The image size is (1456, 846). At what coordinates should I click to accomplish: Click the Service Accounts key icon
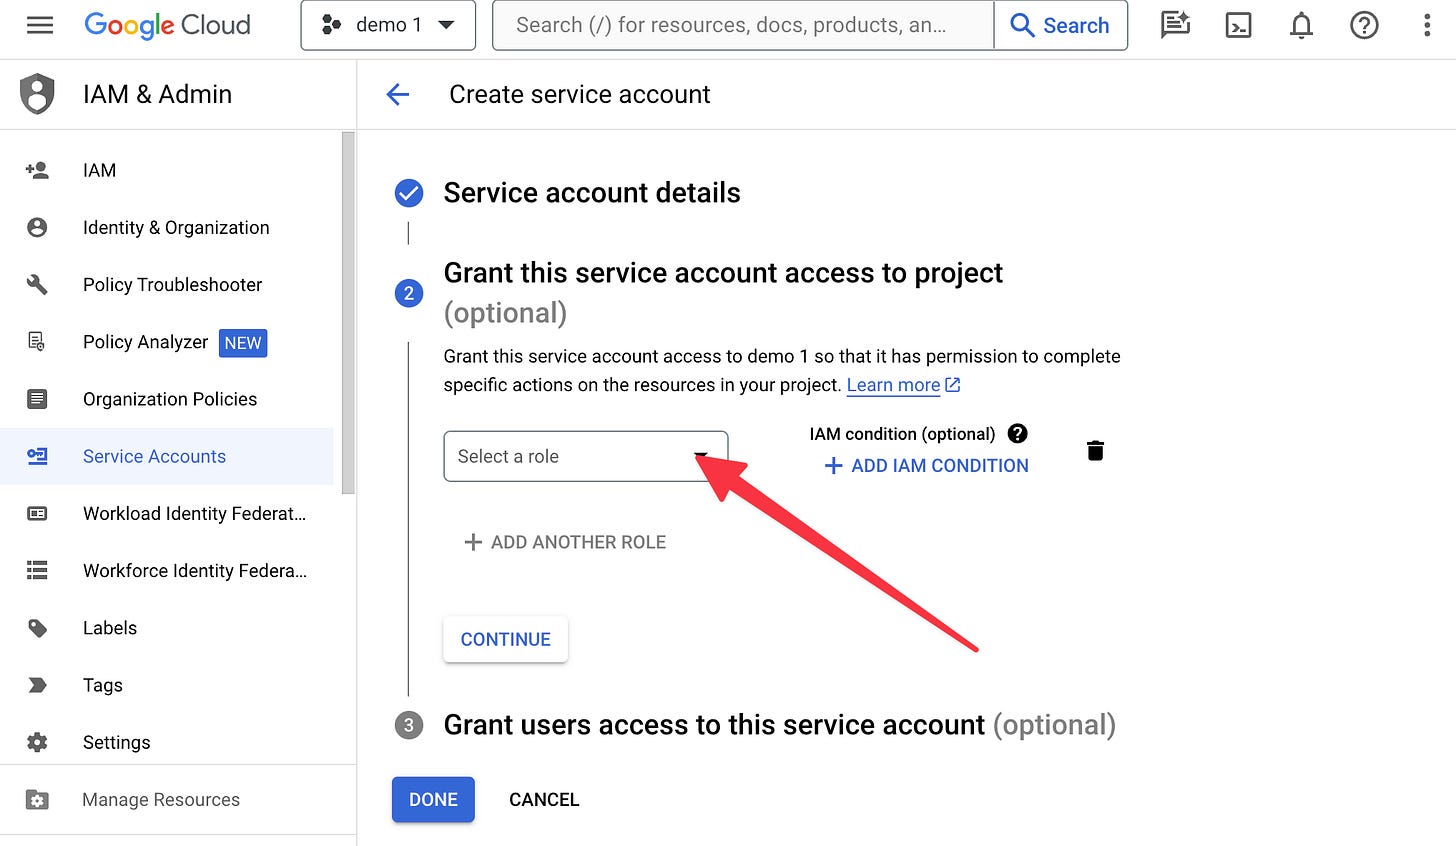click(x=37, y=456)
